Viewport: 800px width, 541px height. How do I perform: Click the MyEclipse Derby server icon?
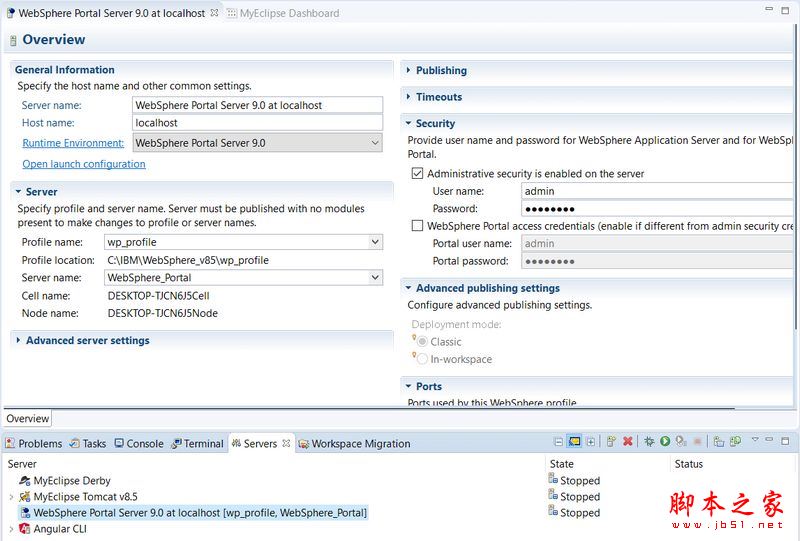point(24,480)
